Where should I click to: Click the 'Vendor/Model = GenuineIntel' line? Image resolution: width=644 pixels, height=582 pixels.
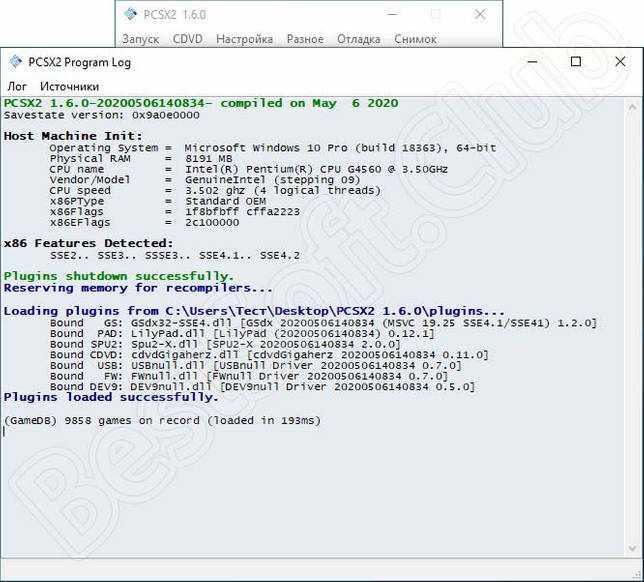tap(205, 180)
